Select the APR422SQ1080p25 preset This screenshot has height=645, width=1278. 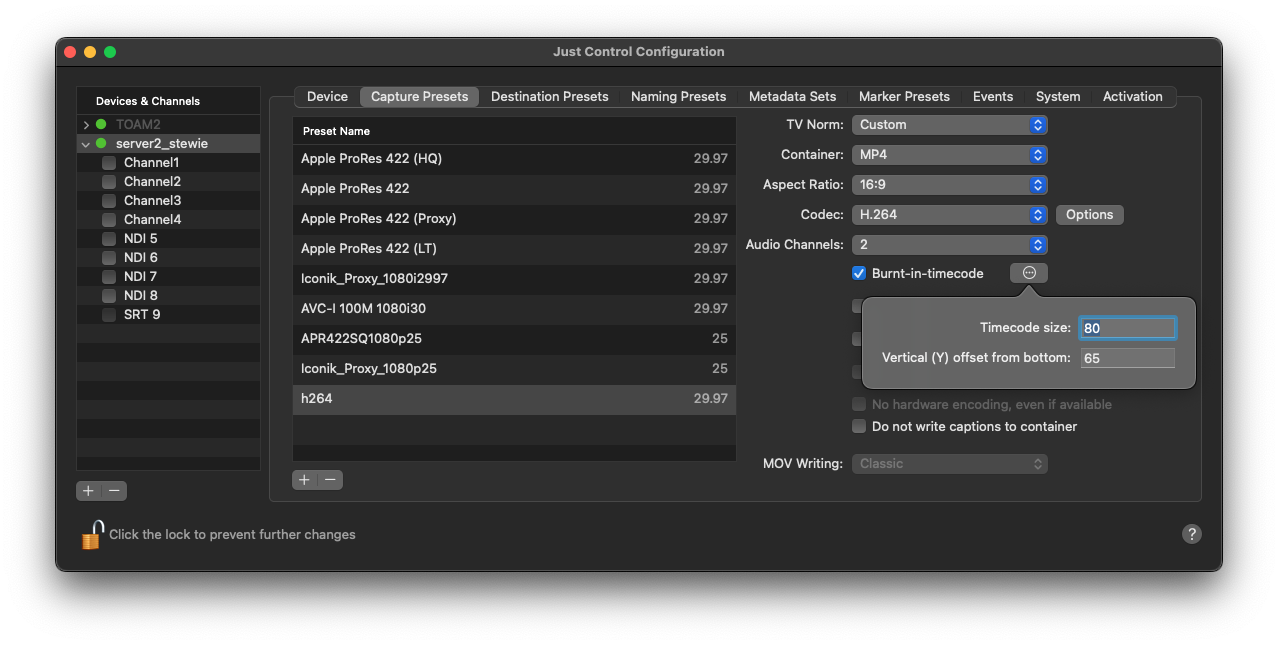514,339
